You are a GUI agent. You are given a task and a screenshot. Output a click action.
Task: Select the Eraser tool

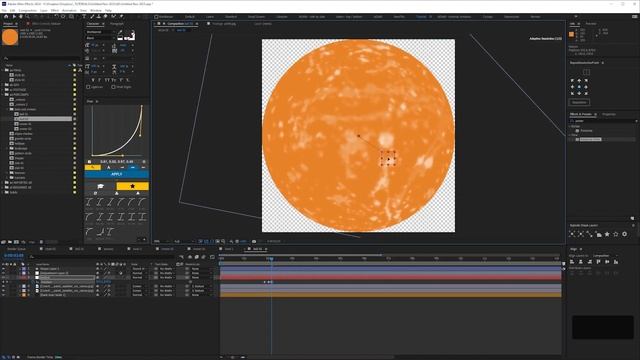tap(105, 17)
